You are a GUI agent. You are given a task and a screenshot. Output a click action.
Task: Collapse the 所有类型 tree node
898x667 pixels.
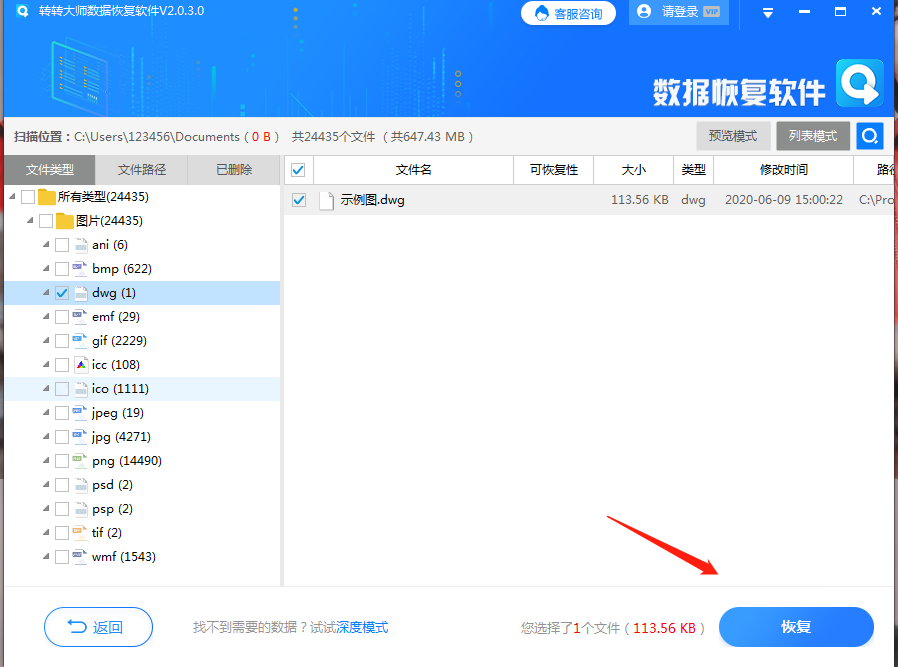point(13,197)
